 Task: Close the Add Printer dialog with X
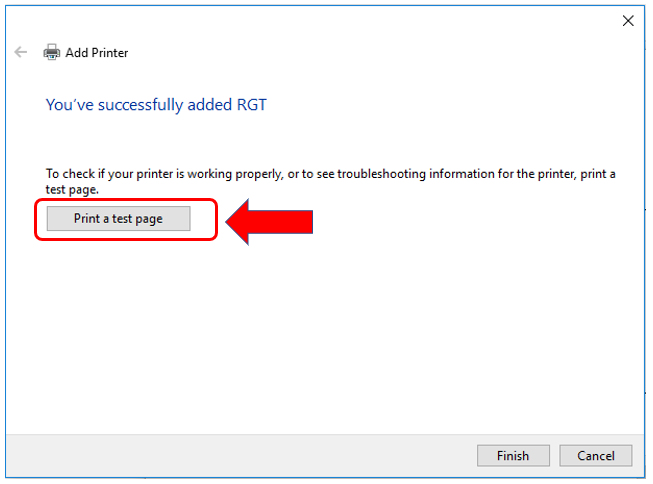click(628, 21)
